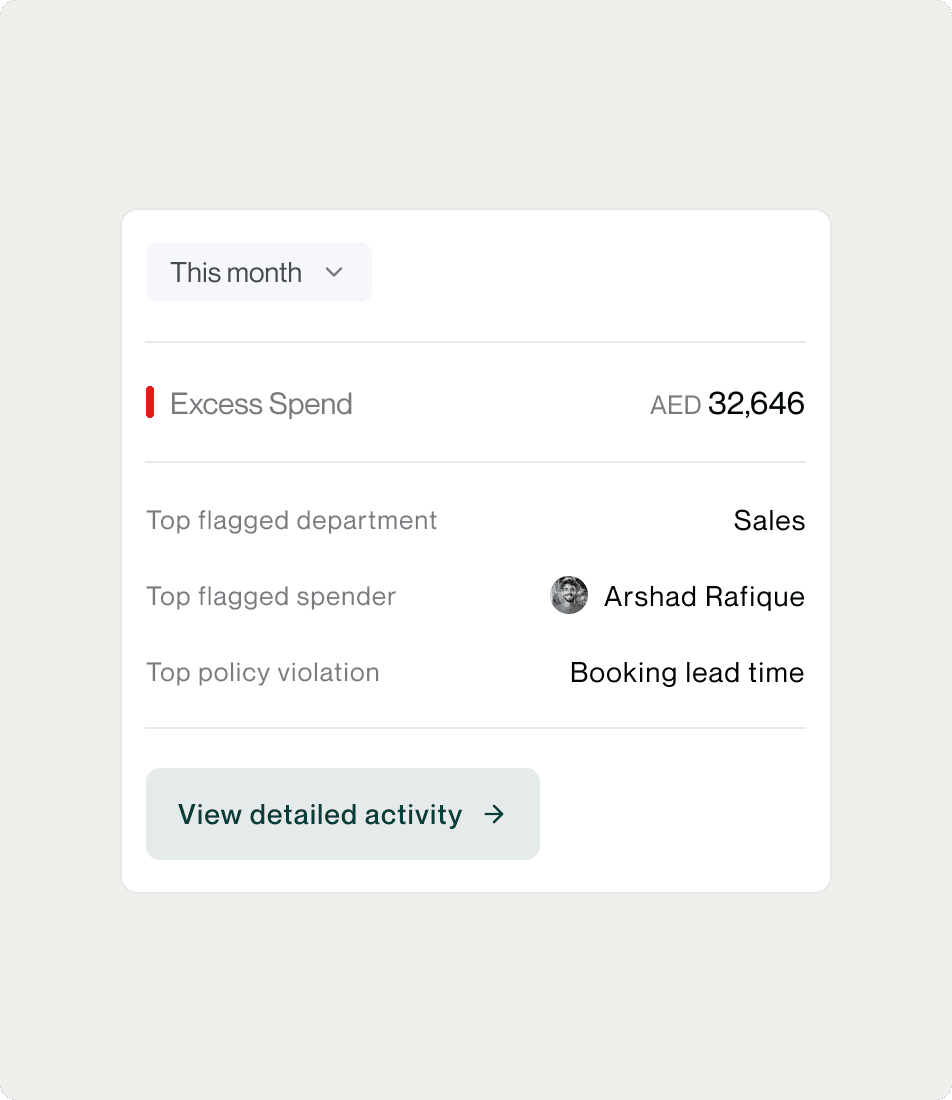Select the Excess Spend heading
This screenshot has width=952, height=1100.
tap(261, 404)
